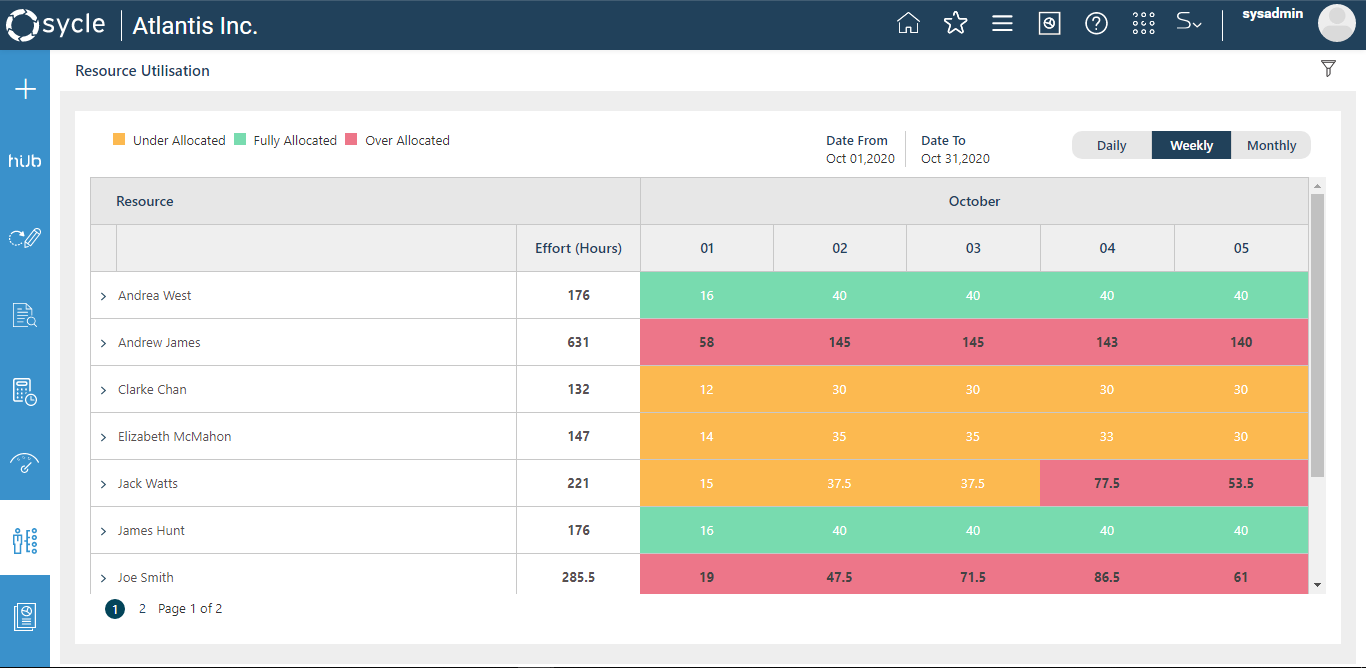Image resolution: width=1366 pixels, height=668 pixels.
Task: Open the hamburger menu icon
Action: [x=1002, y=23]
